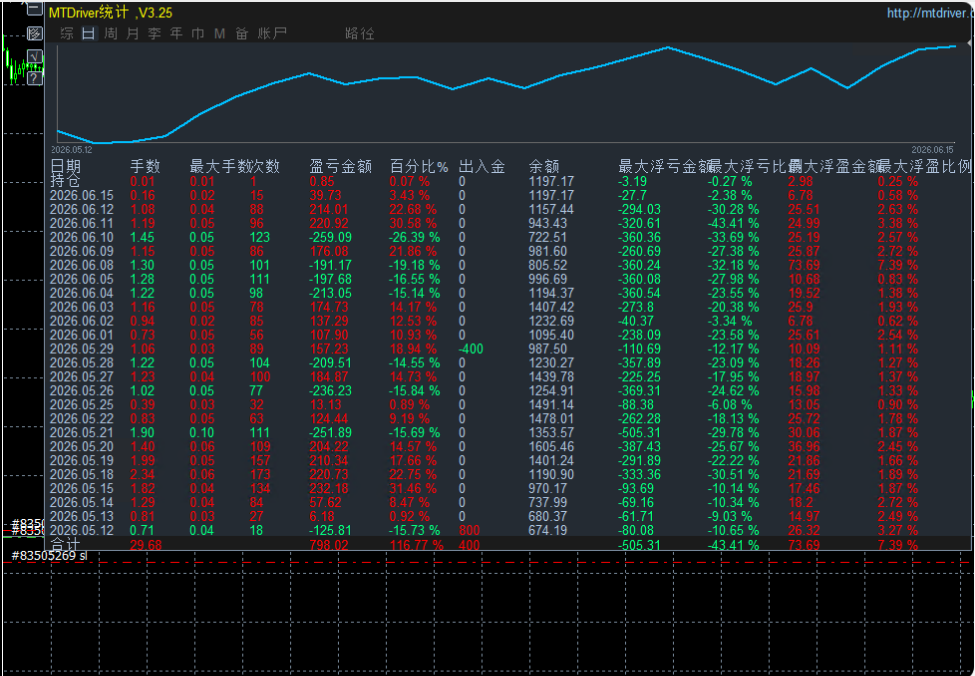Click the #83505269 sl order line label
This screenshot has height=676, width=975.
[x=49, y=555]
